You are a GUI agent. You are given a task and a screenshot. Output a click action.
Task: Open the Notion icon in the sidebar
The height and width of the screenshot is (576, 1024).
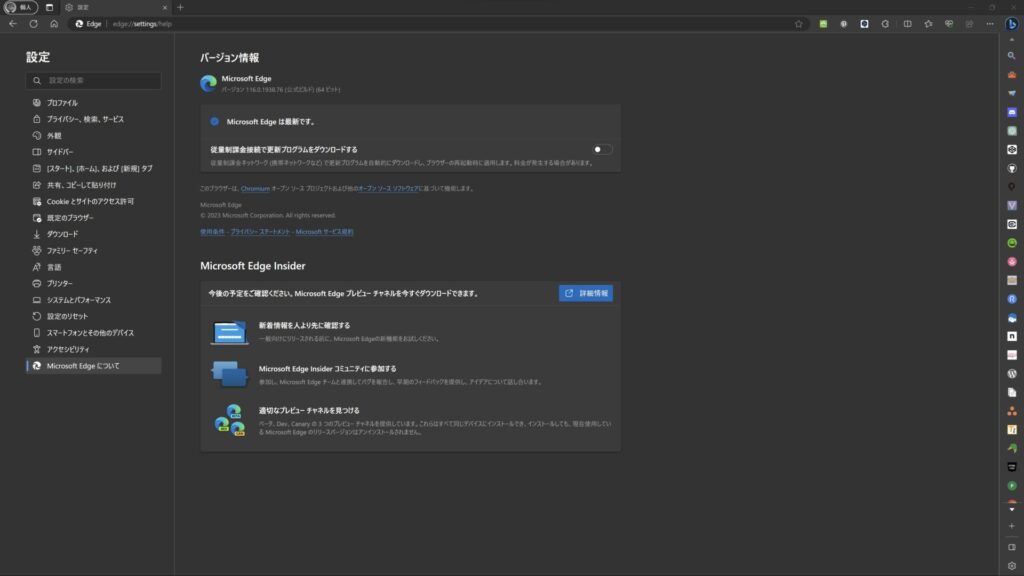pyautogui.click(x=1012, y=336)
